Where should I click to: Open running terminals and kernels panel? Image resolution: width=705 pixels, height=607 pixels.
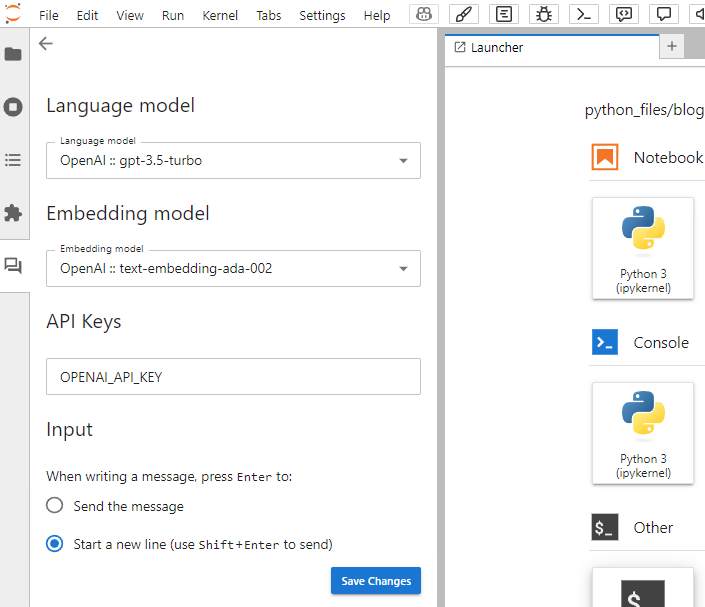pyautogui.click(x=13, y=107)
